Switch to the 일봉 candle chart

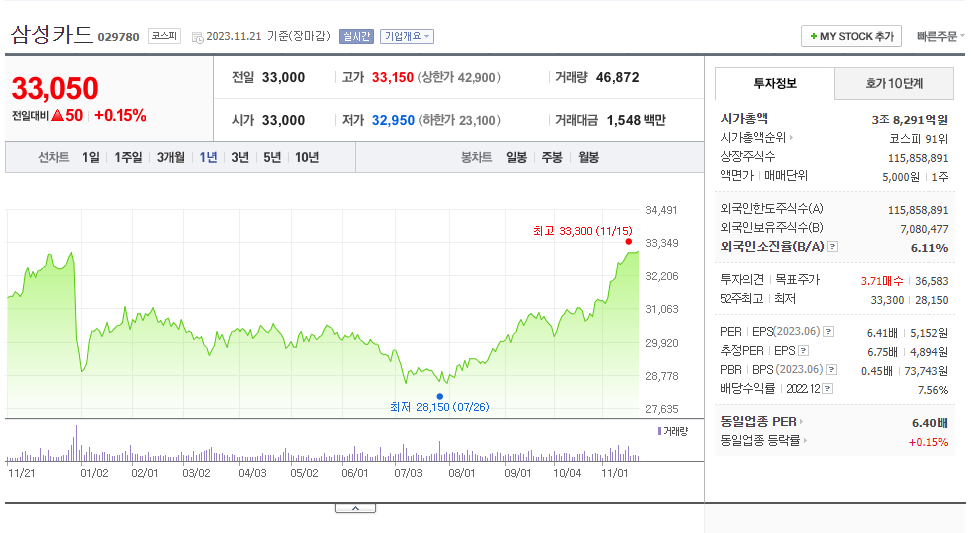[516, 157]
